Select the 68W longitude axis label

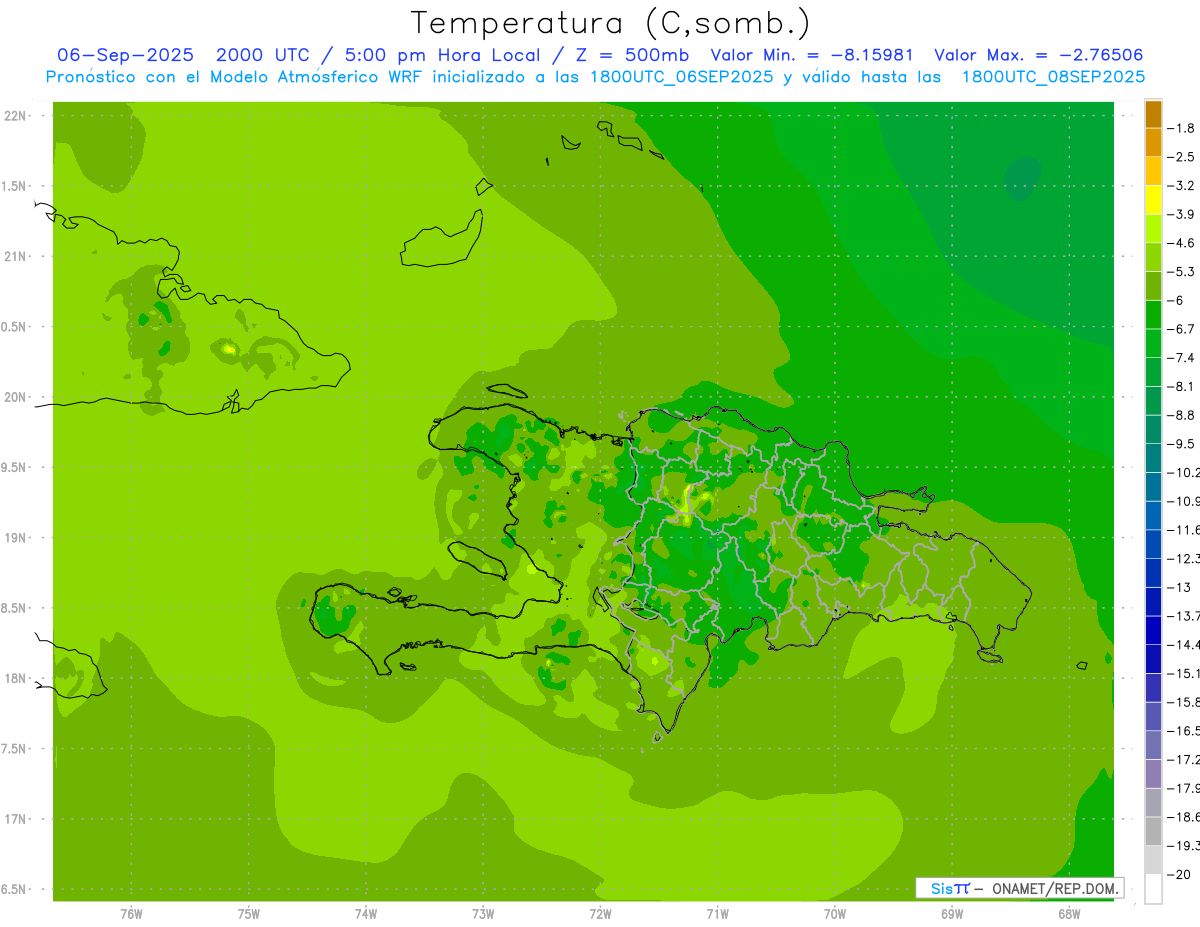[x=1068, y=914]
